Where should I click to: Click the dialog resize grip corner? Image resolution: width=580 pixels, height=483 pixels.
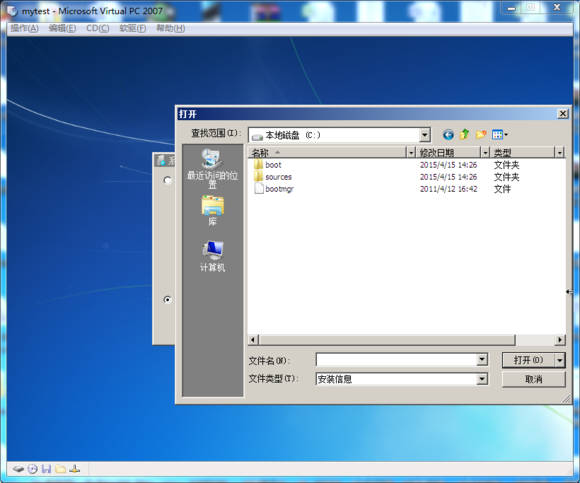coord(566,398)
